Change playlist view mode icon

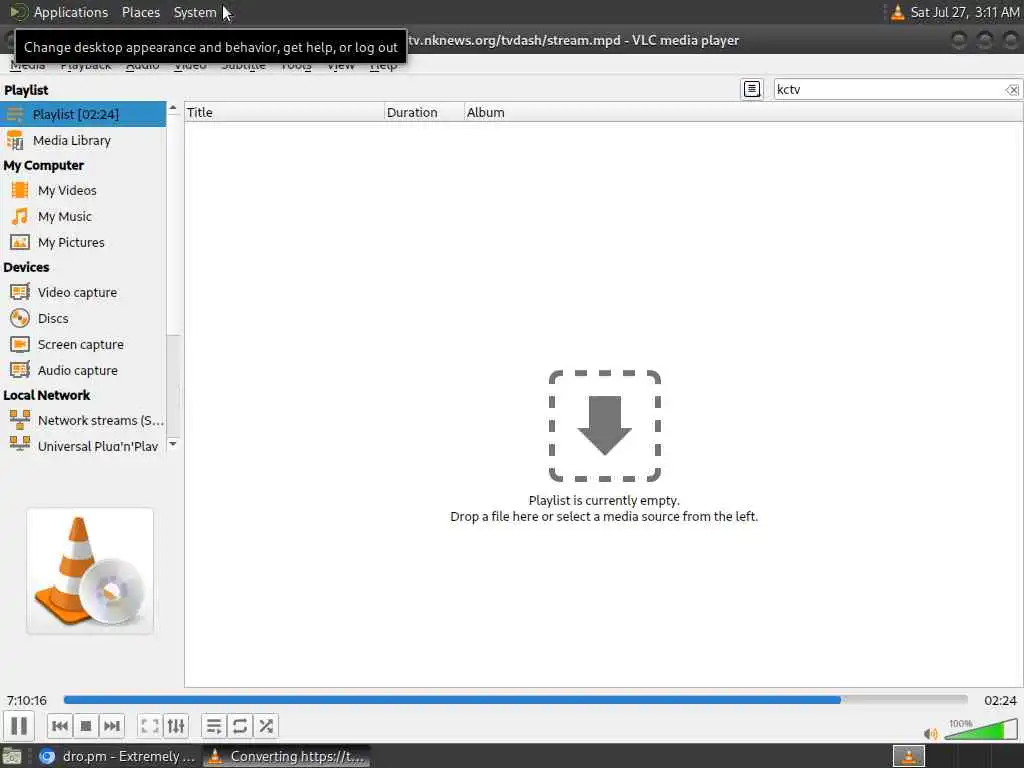click(x=752, y=89)
